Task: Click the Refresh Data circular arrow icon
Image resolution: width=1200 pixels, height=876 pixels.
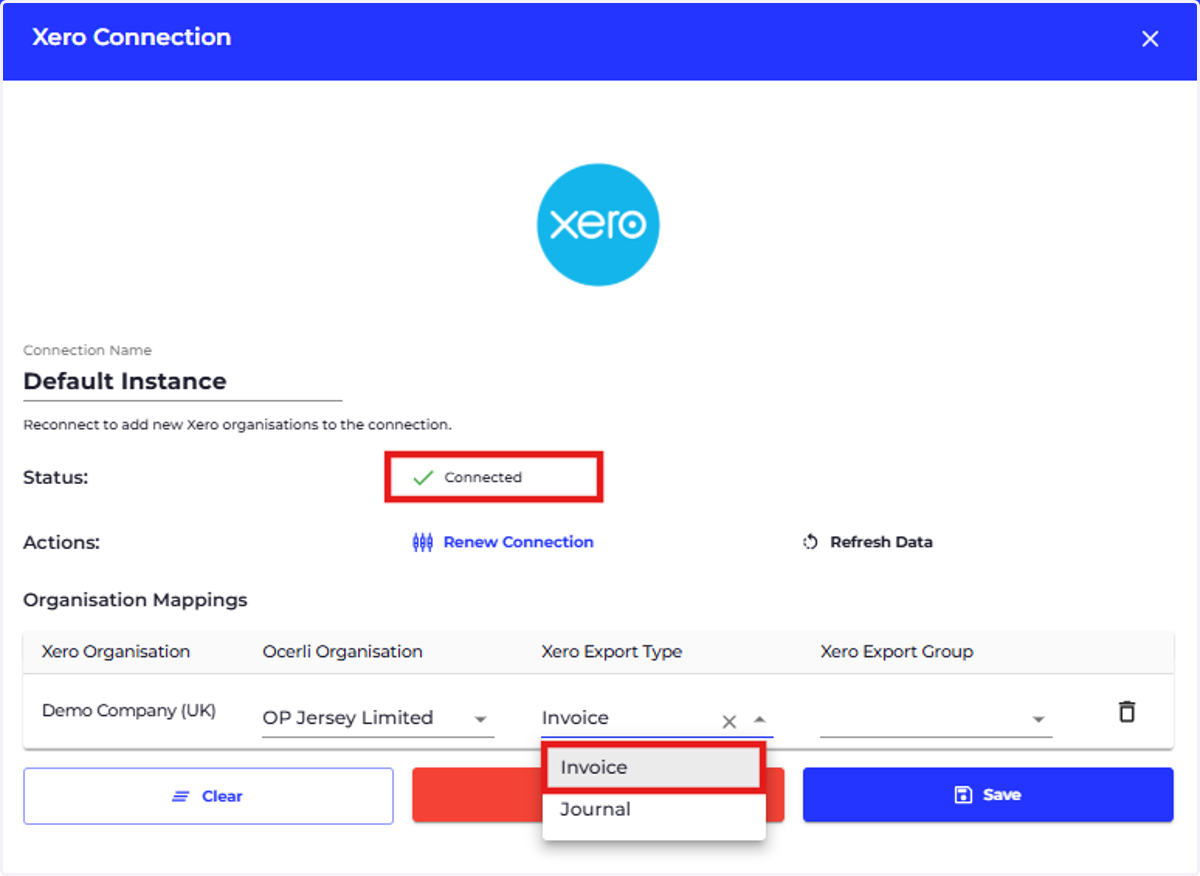Action: (x=811, y=542)
